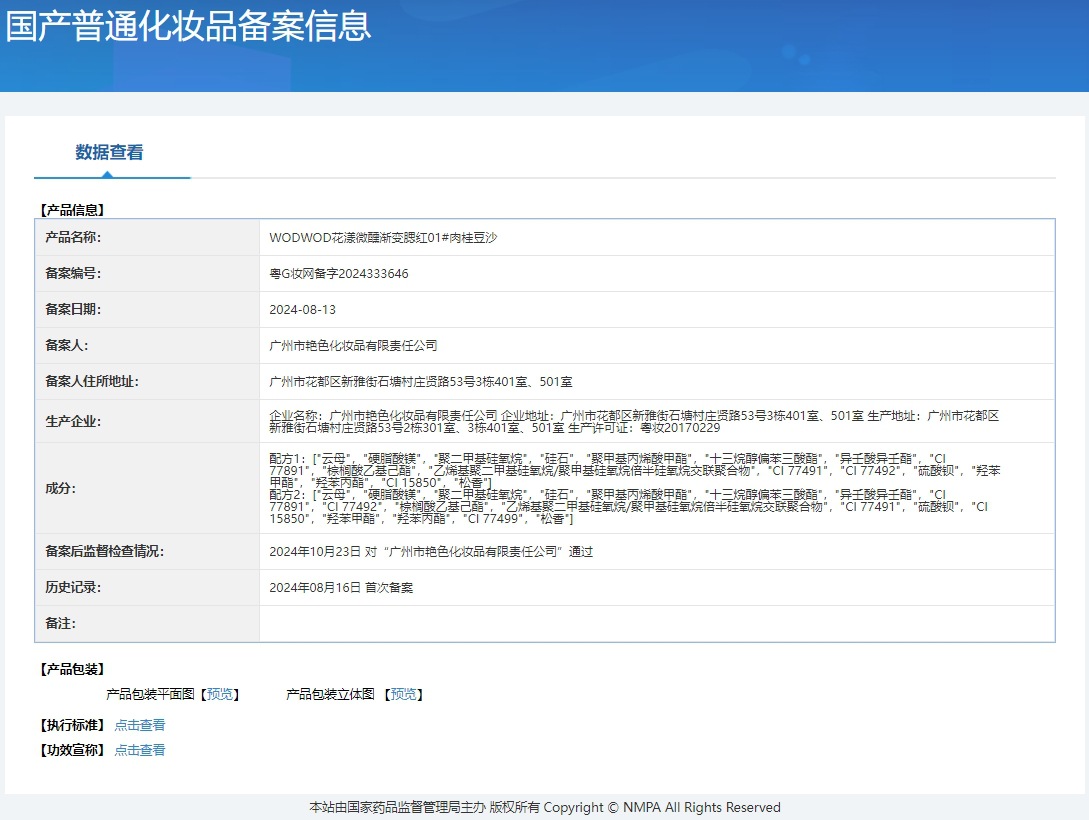The width and height of the screenshot is (1089, 820).
Task: Select the 生产企业 details text
Action: pyautogui.click(x=634, y=421)
